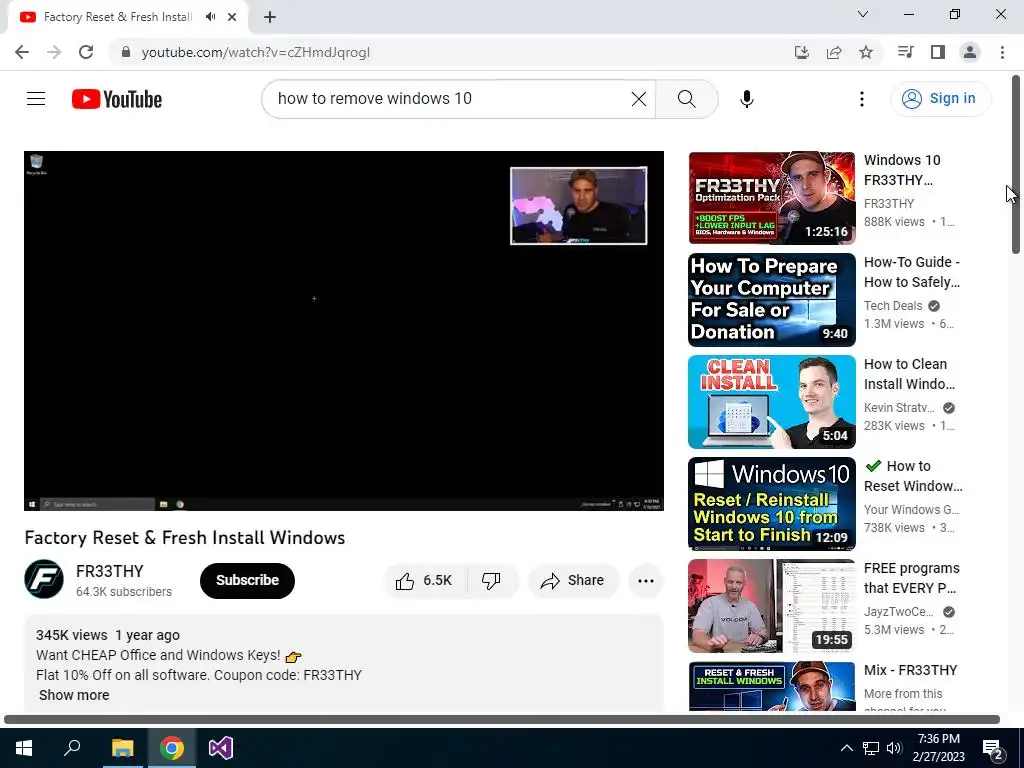Open notification center
Image resolution: width=1024 pixels, height=768 pixels.
993,749
